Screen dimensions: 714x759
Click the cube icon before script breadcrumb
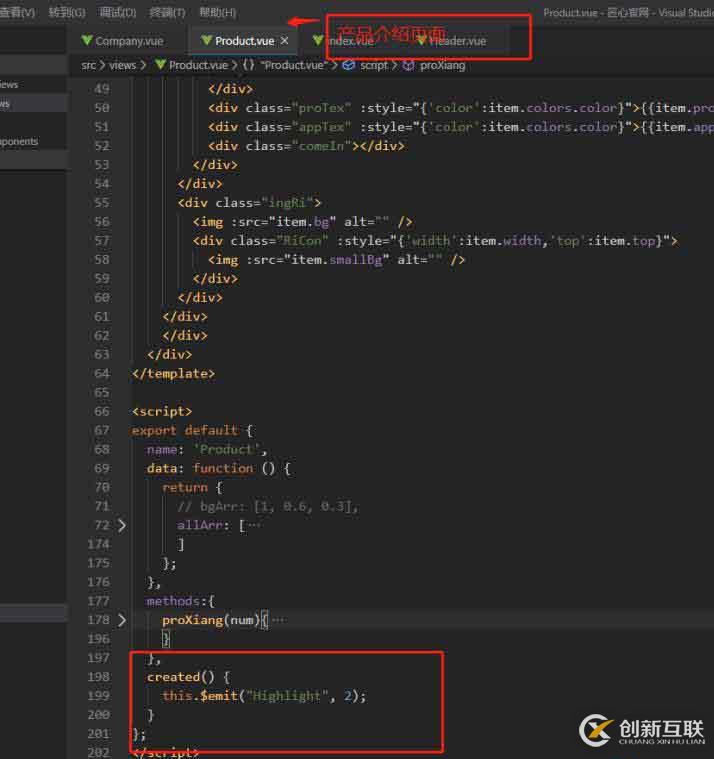tap(349, 64)
